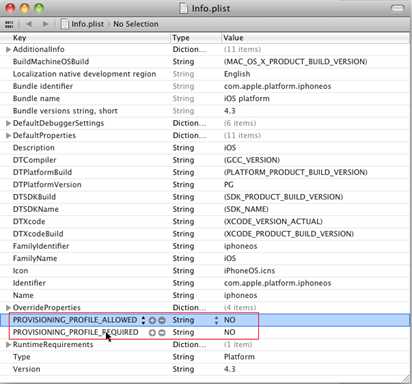
Task: Click the (SDK_NAME) value
Action: click(246, 209)
